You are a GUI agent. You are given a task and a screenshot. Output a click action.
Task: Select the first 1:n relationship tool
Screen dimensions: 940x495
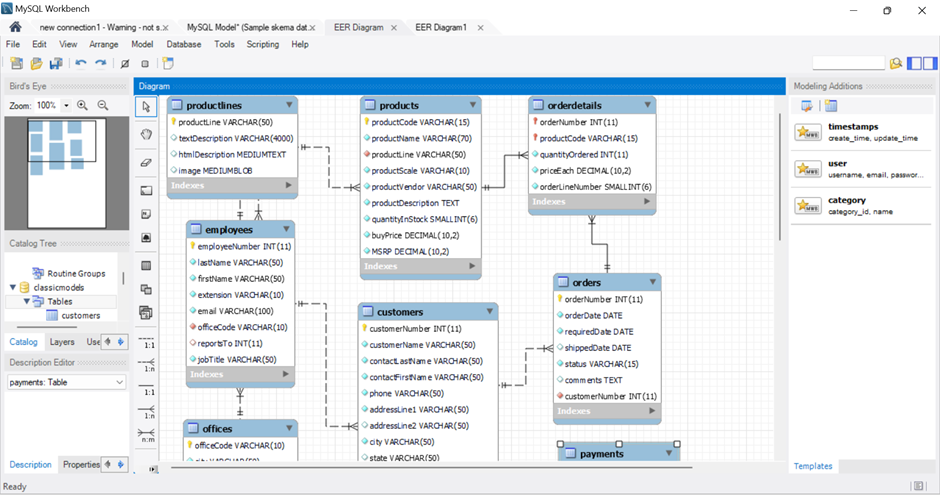(x=147, y=365)
